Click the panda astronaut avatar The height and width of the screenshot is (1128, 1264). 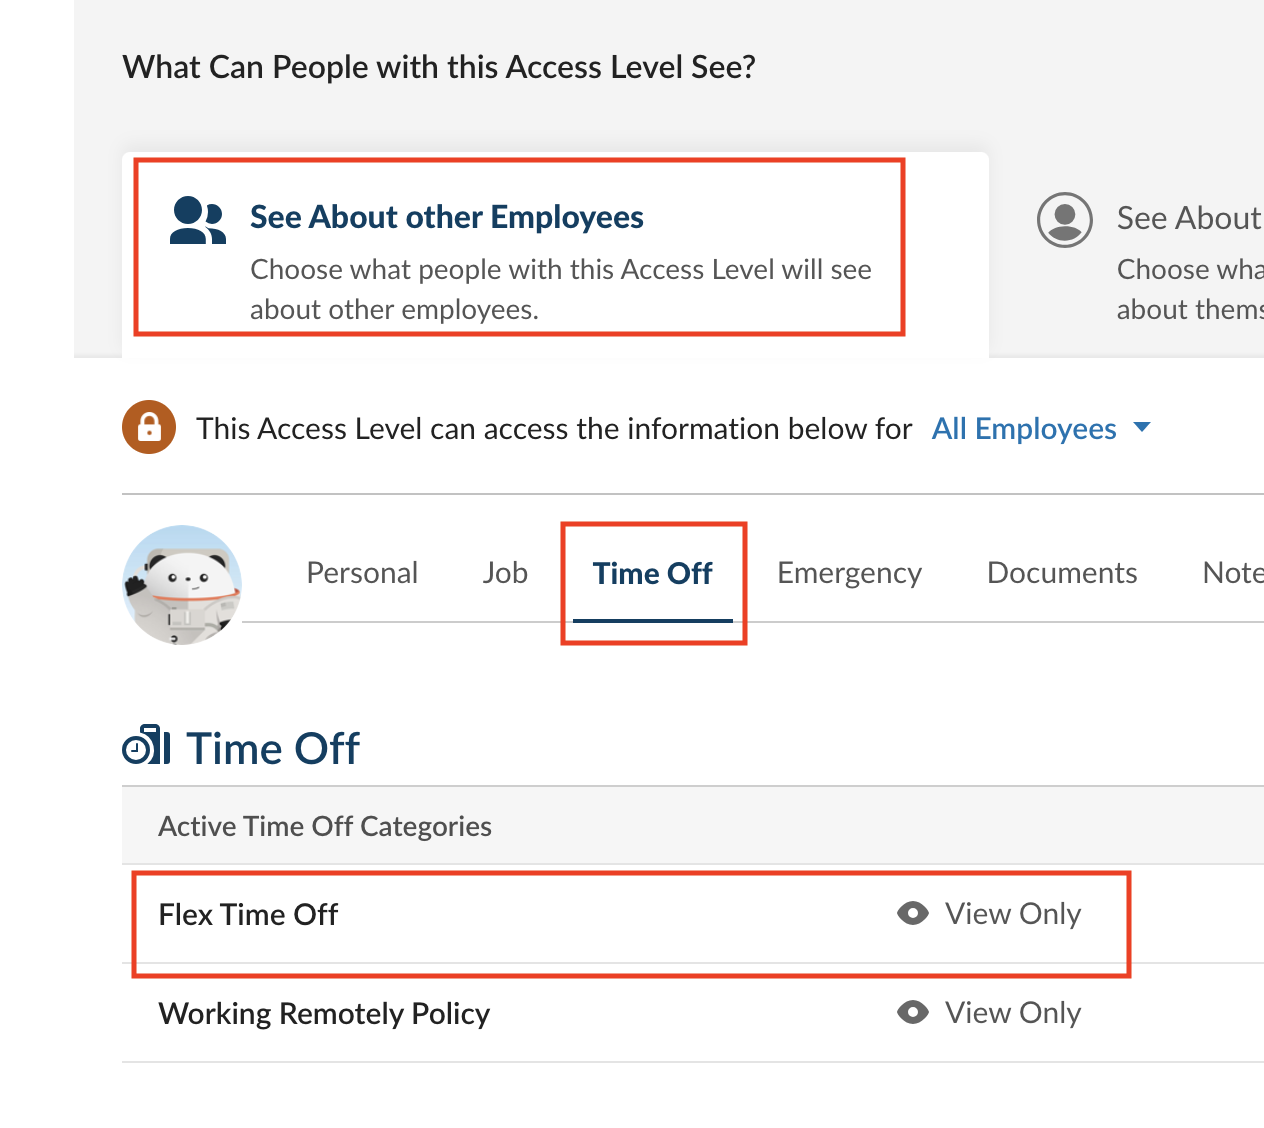182,584
